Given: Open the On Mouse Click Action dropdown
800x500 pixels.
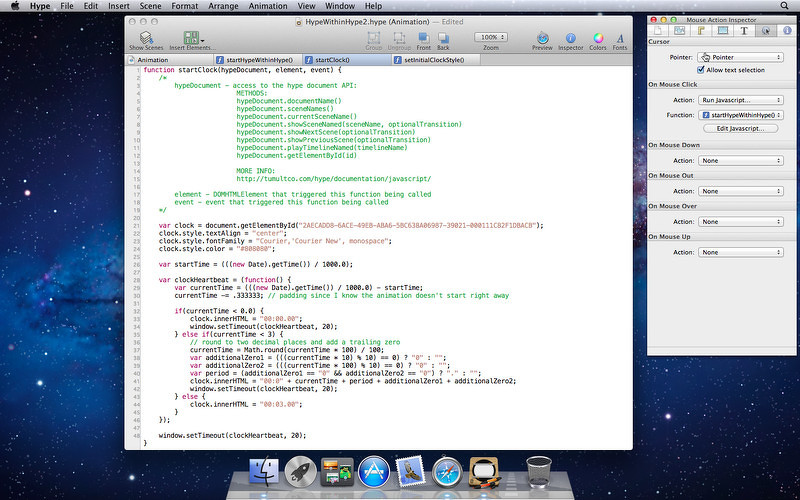Looking at the screenshot, I should pos(740,100).
